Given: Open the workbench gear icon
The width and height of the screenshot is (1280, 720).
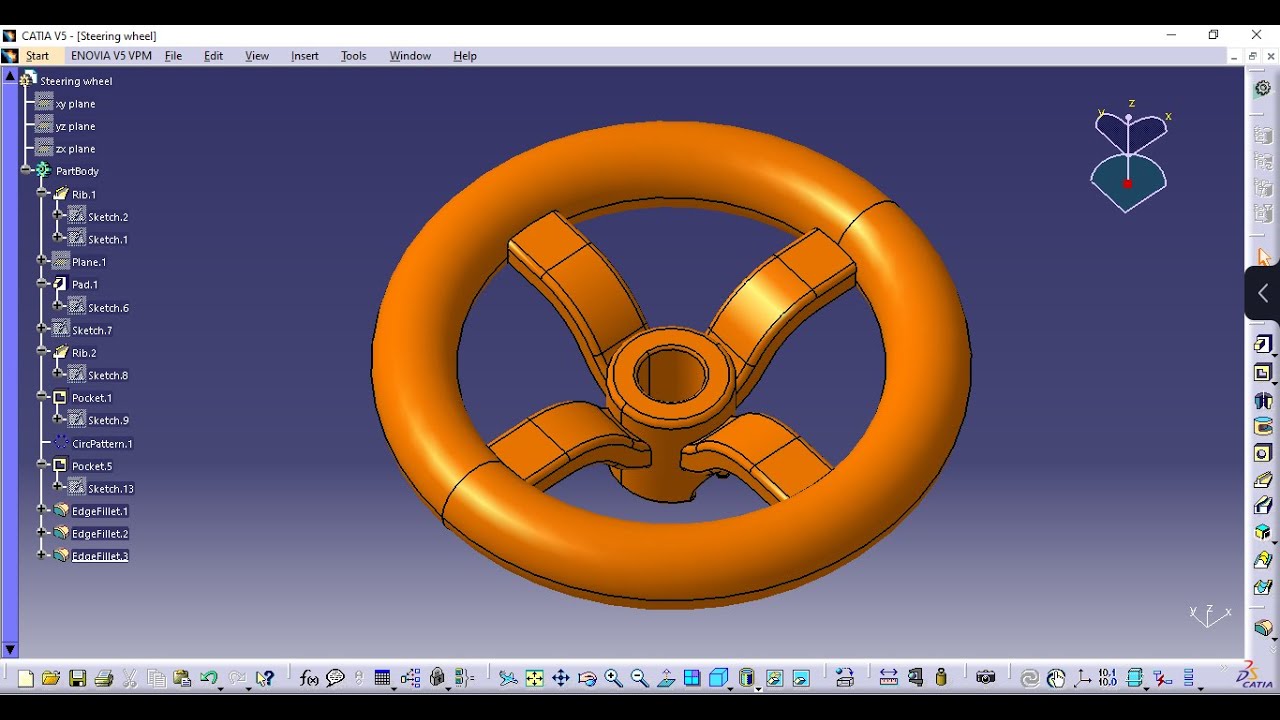Looking at the screenshot, I should click(1263, 88).
